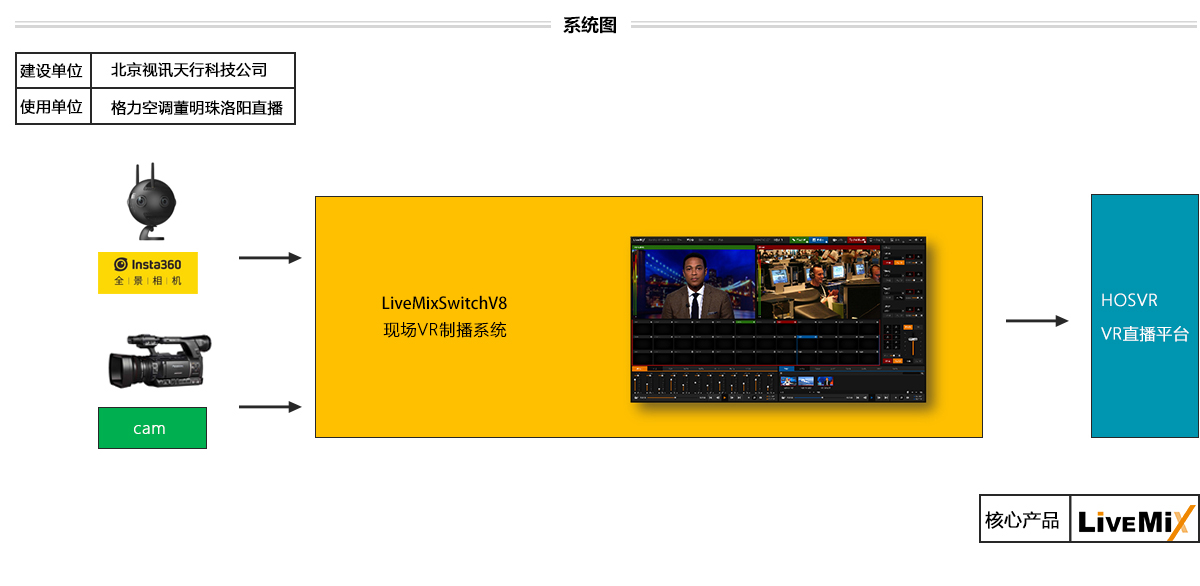Select the orange tab above the audio mixer
The image size is (1200, 586).
pos(641,369)
